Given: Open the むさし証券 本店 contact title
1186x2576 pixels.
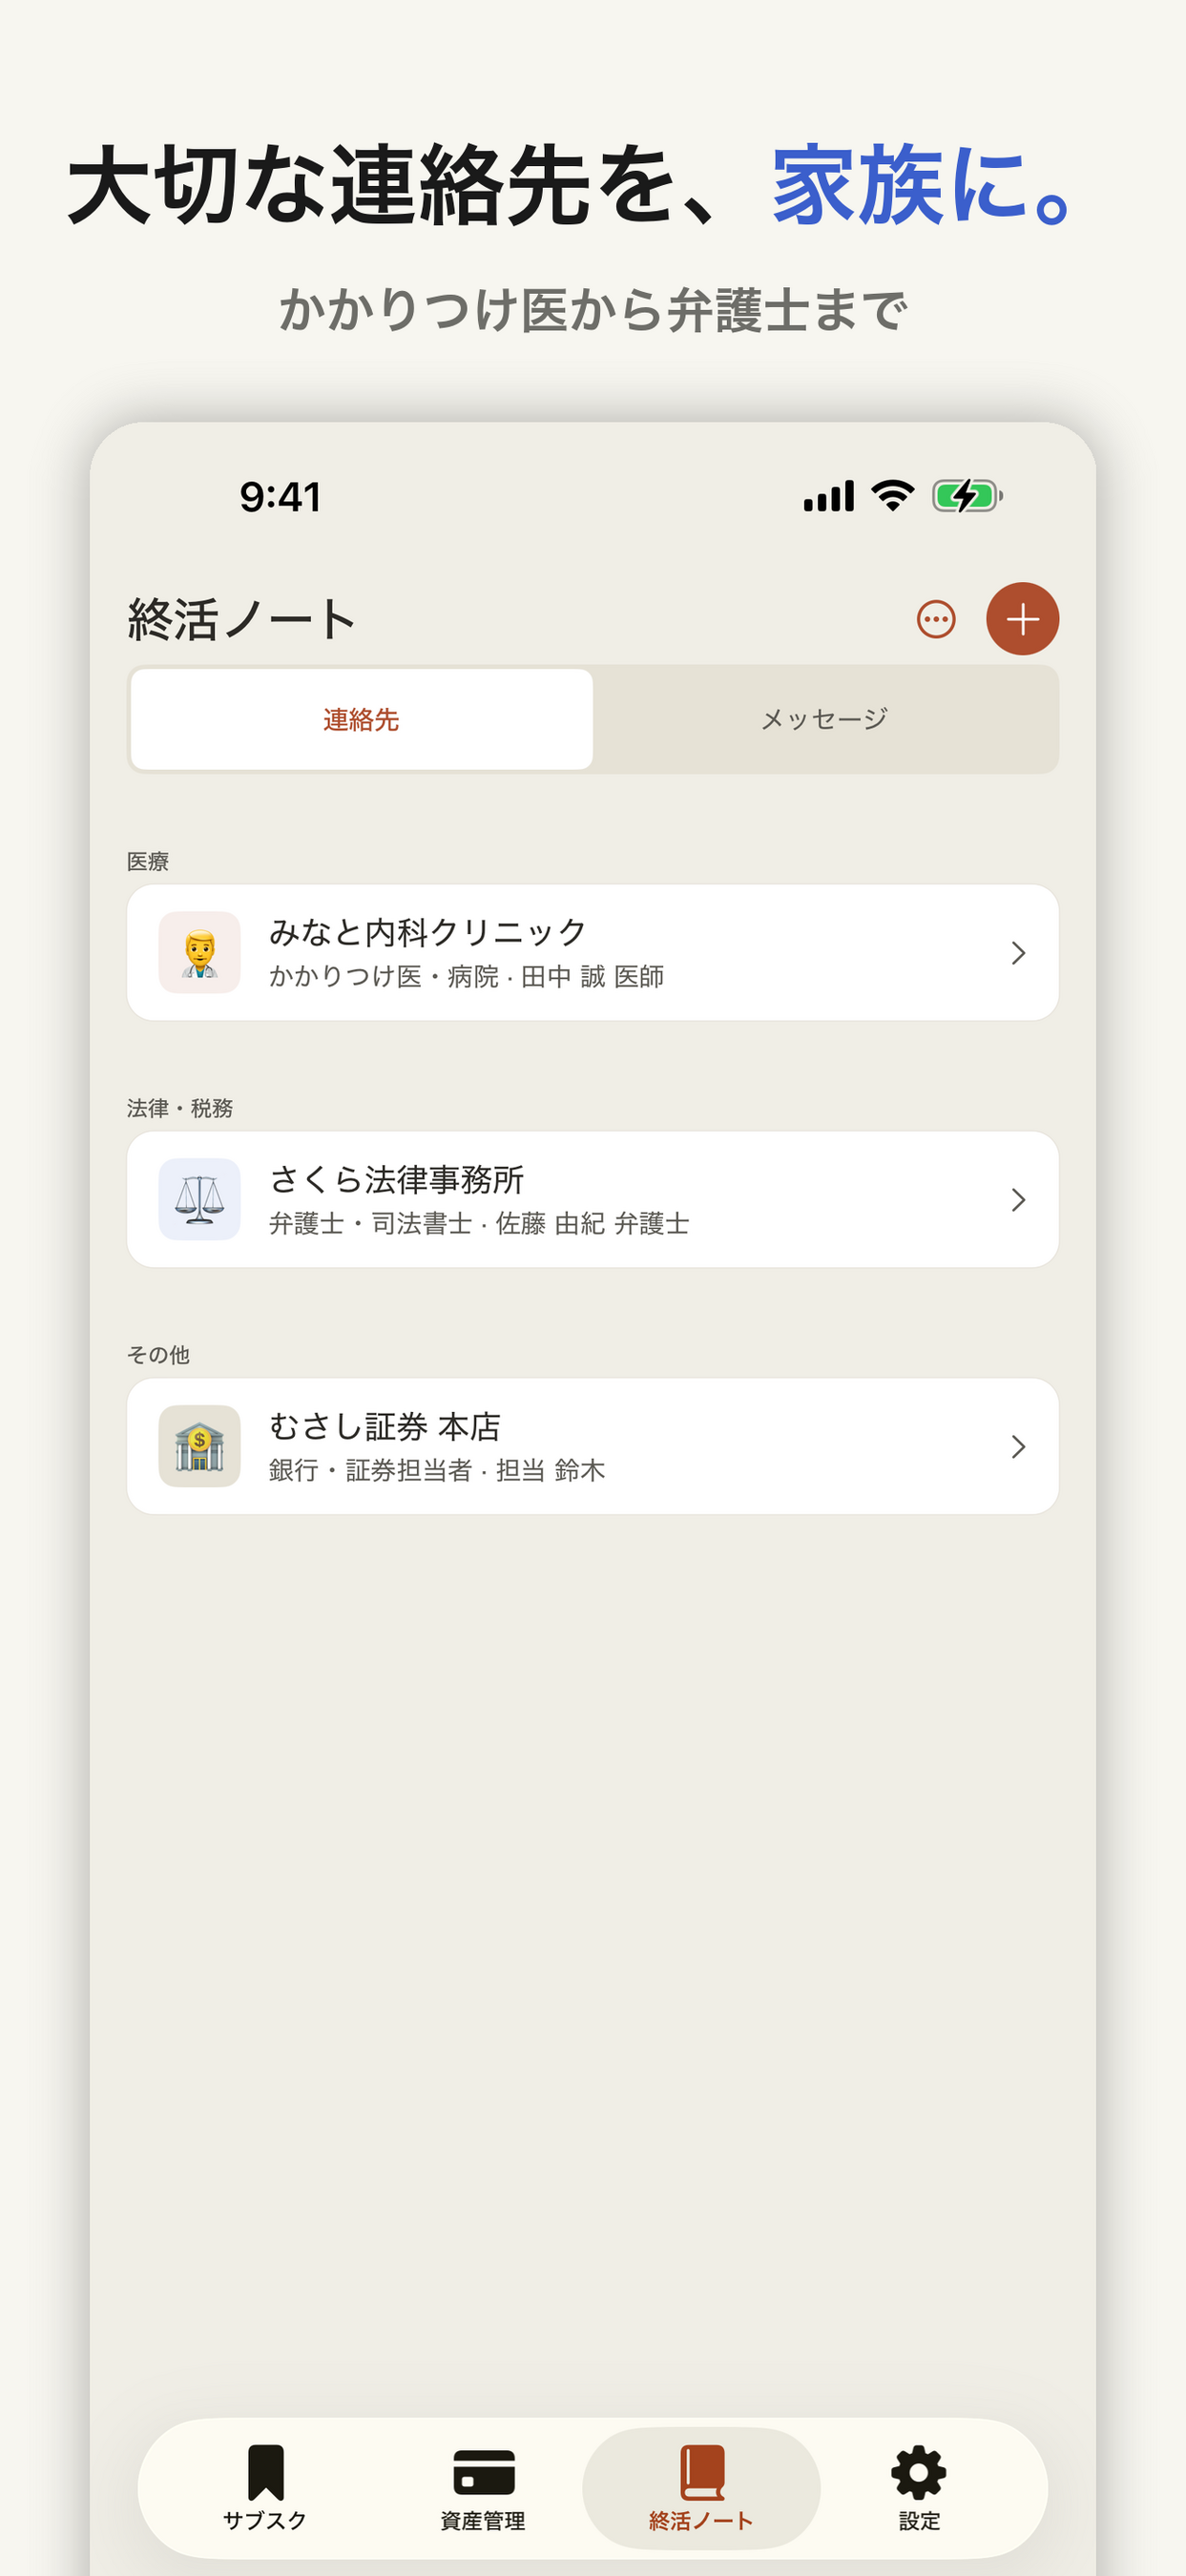Looking at the screenshot, I should coord(385,1426).
